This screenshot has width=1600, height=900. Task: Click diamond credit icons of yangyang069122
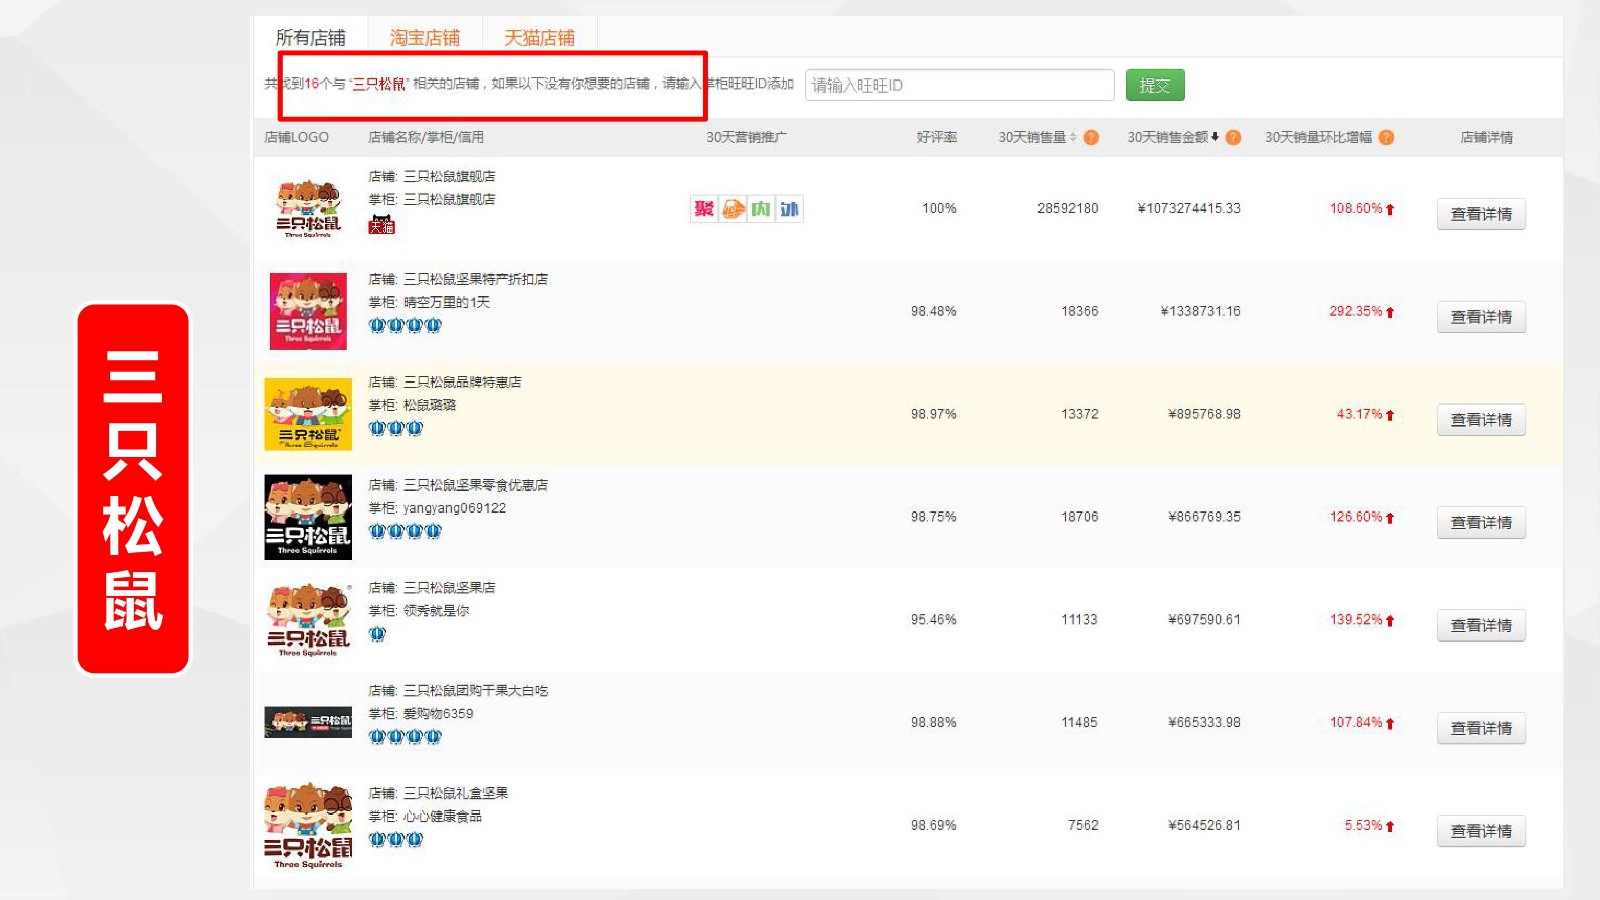pyautogui.click(x=405, y=531)
